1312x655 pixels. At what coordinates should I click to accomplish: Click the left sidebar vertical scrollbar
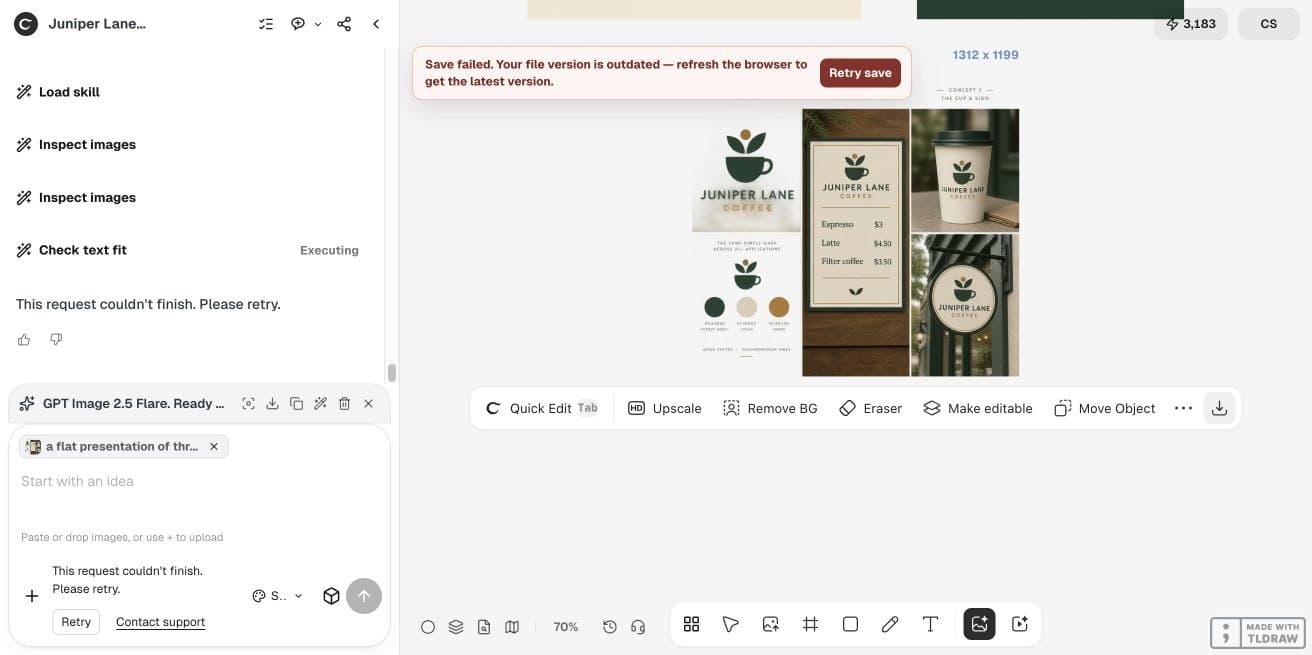coord(392,373)
